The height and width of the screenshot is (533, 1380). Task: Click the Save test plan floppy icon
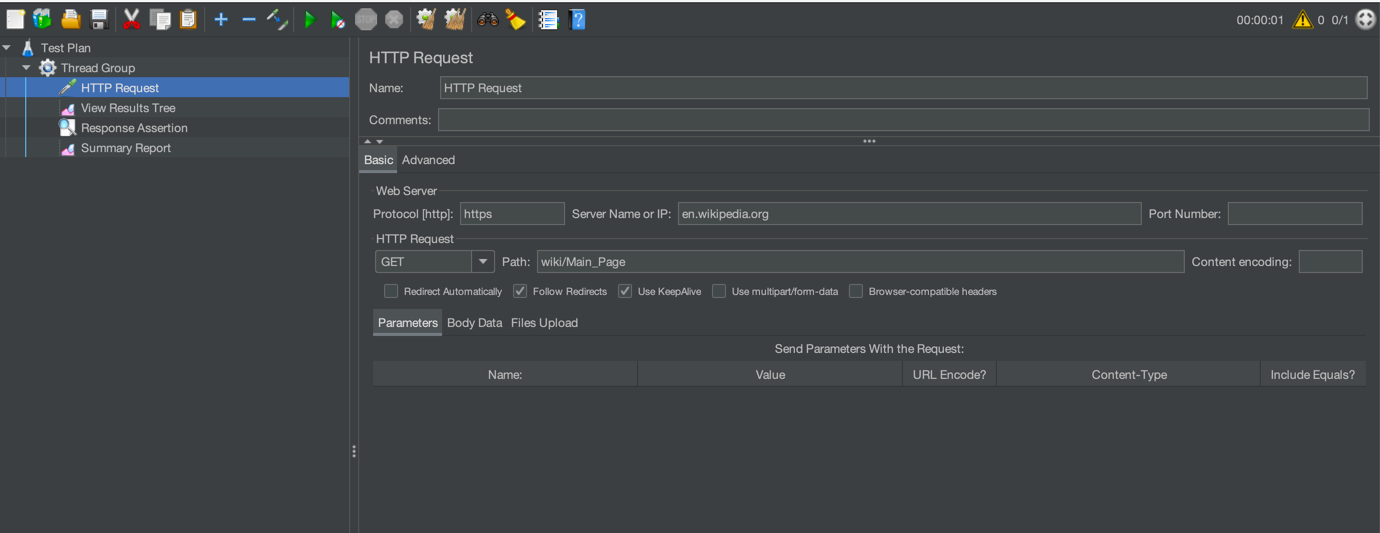pyautogui.click(x=99, y=19)
